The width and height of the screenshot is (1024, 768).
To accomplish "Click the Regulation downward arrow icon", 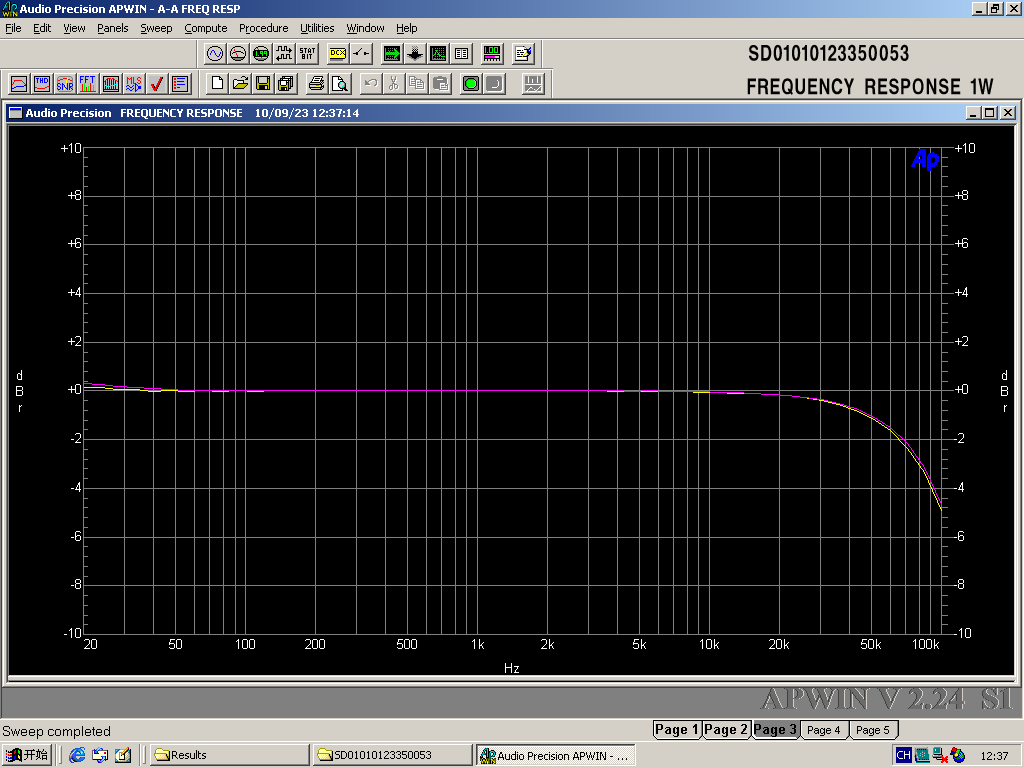I will click(415, 54).
